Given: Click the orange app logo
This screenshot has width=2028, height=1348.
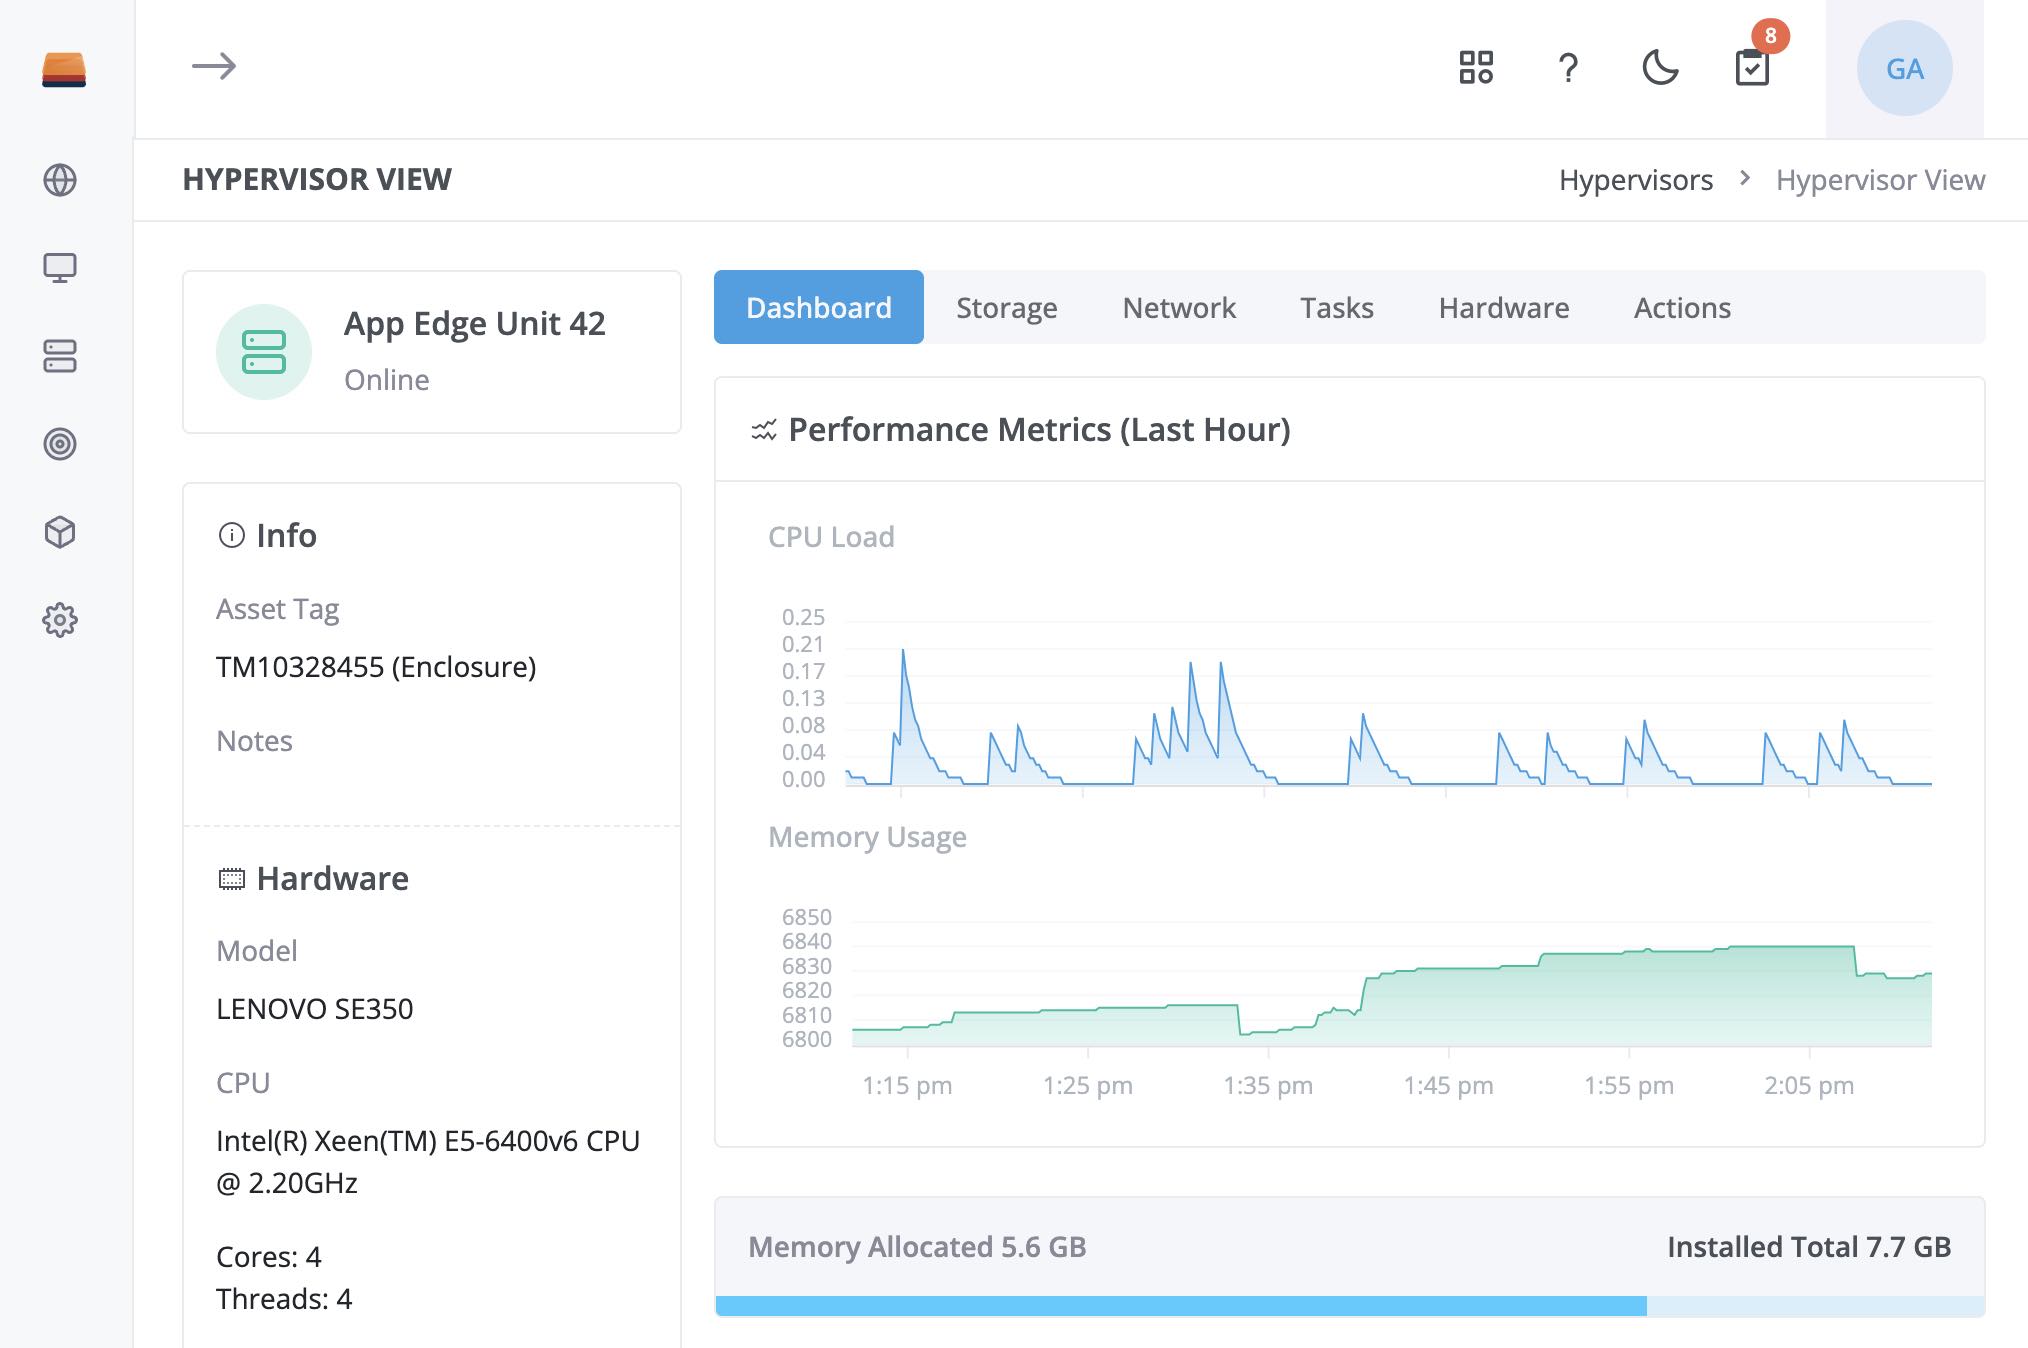Looking at the screenshot, I should (x=64, y=69).
